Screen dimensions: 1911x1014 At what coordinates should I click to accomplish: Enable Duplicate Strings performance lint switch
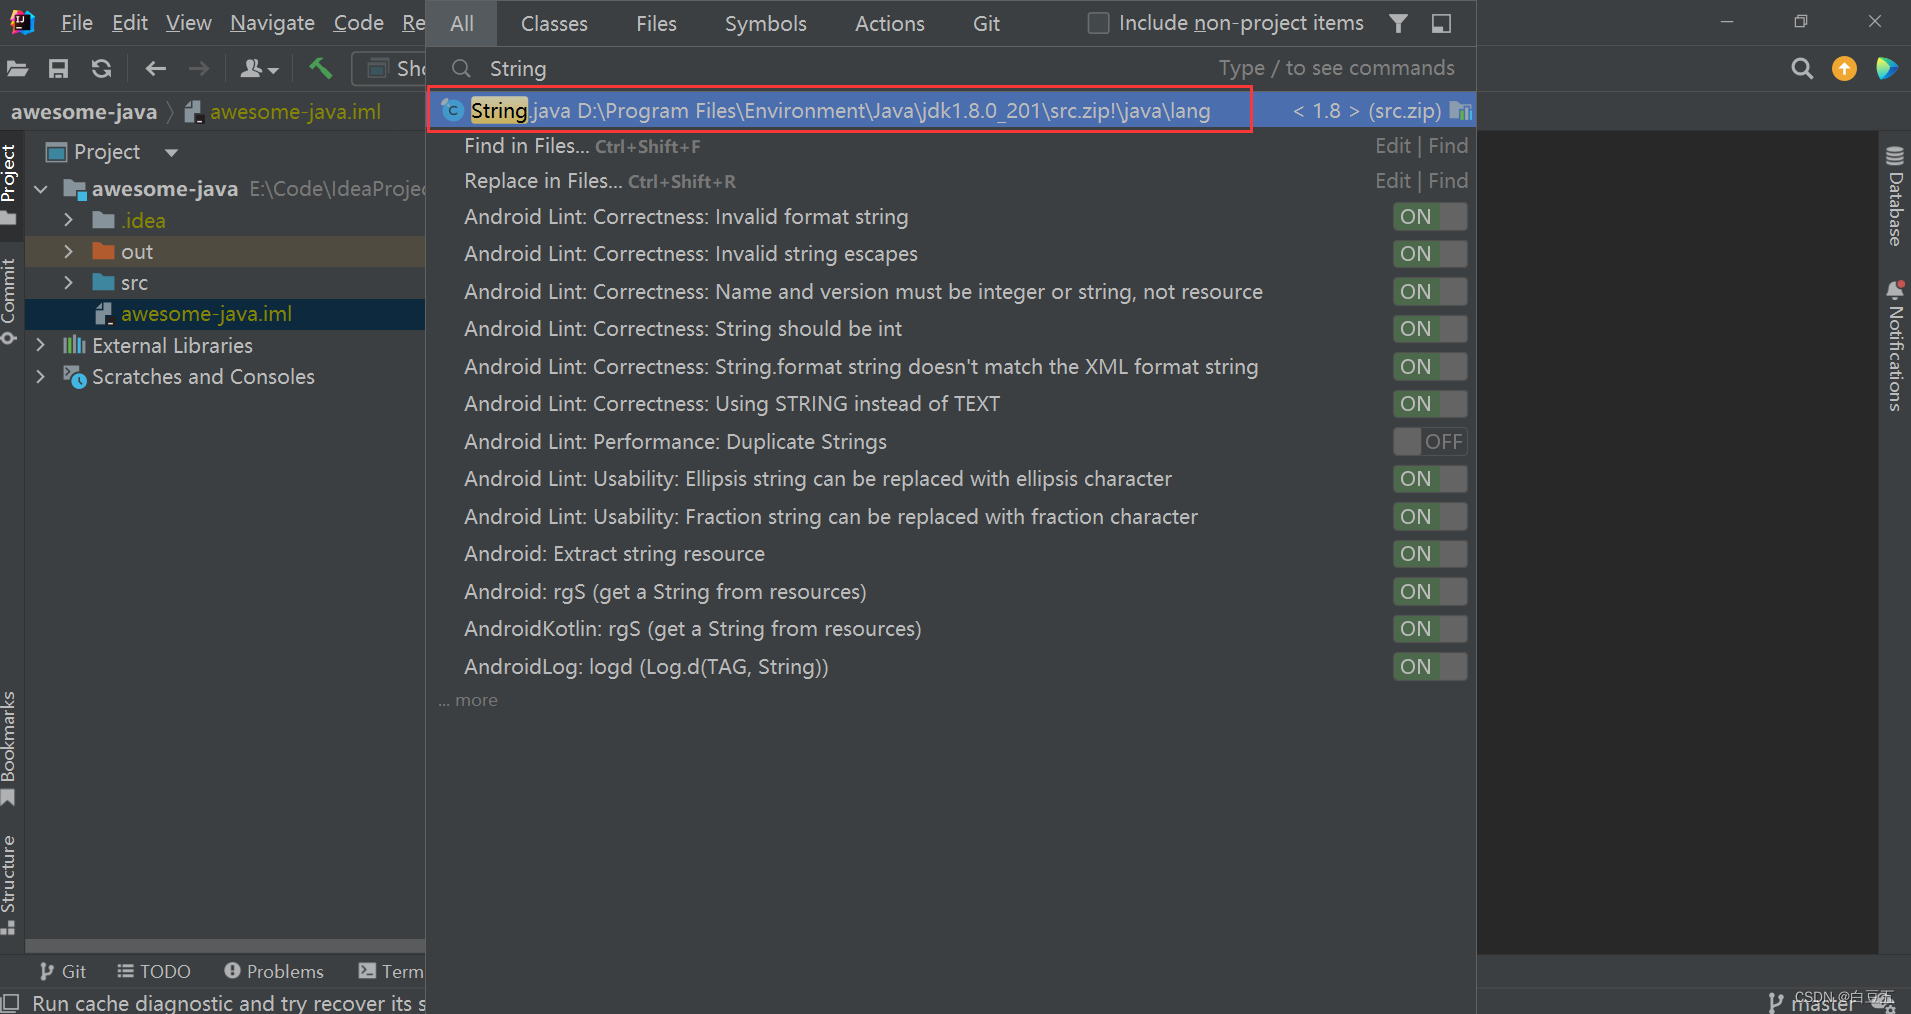(x=1430, y=442)
